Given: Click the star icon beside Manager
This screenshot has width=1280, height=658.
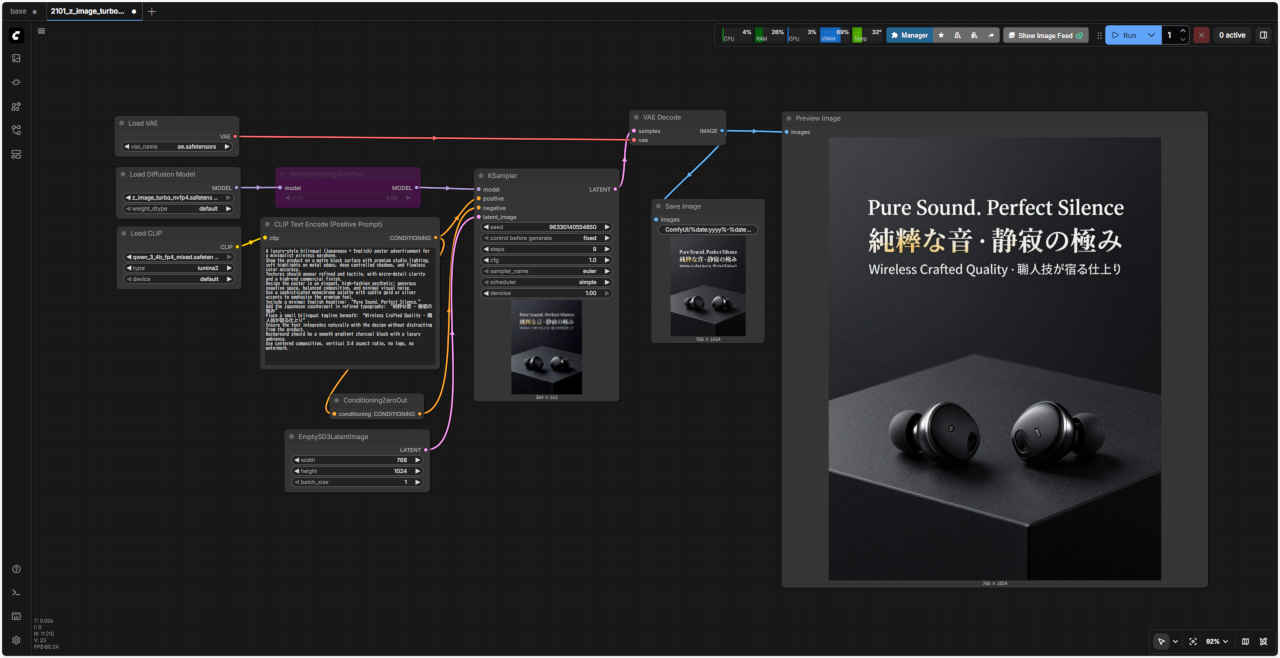Looking at the screenshot, I should click(941, 35).
